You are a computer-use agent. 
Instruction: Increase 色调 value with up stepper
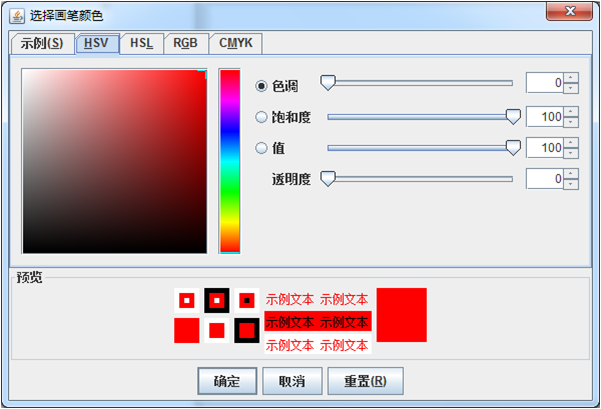(571, 78)
